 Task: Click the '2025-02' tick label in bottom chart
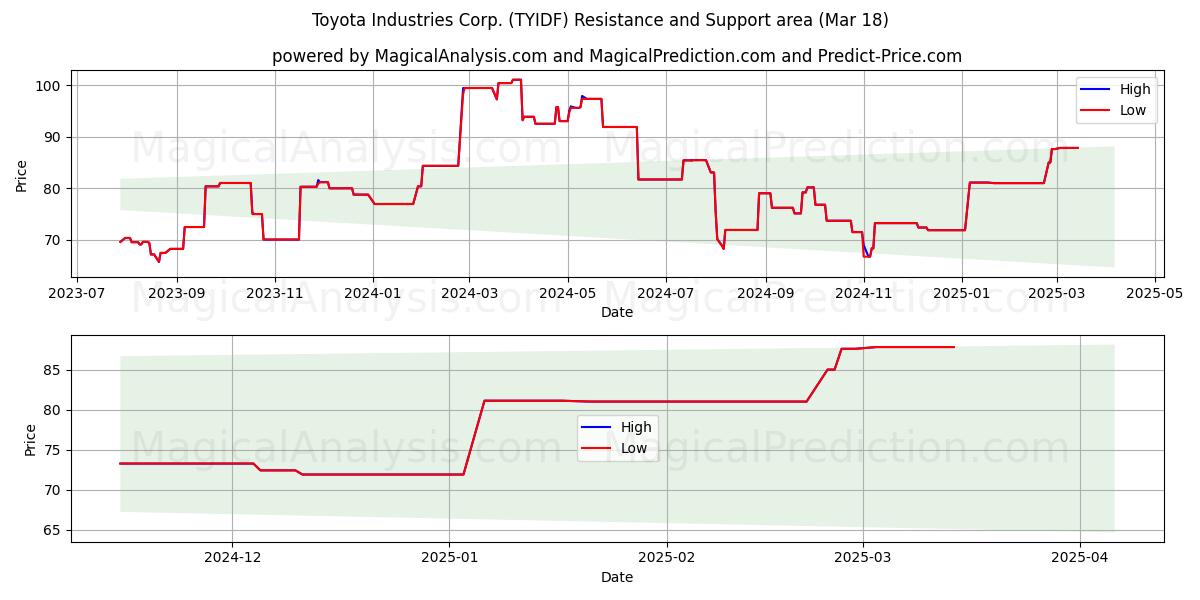(667, 558)
